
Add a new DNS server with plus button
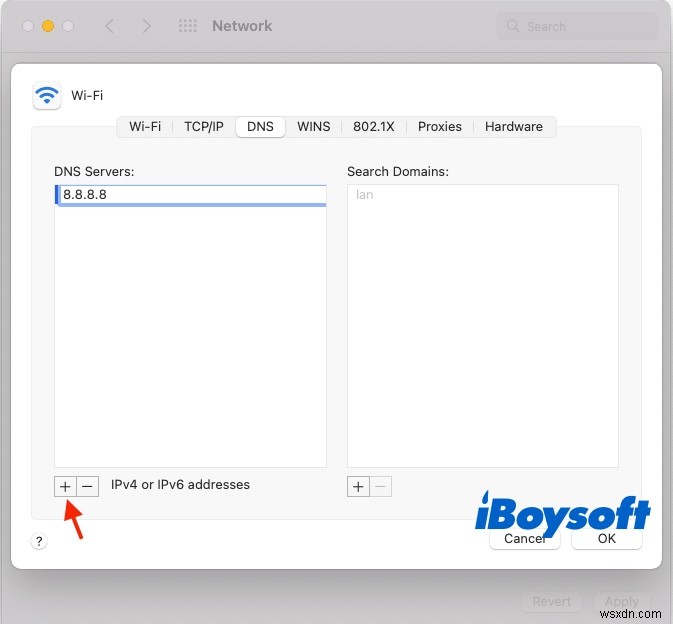(x=65, y=486)
